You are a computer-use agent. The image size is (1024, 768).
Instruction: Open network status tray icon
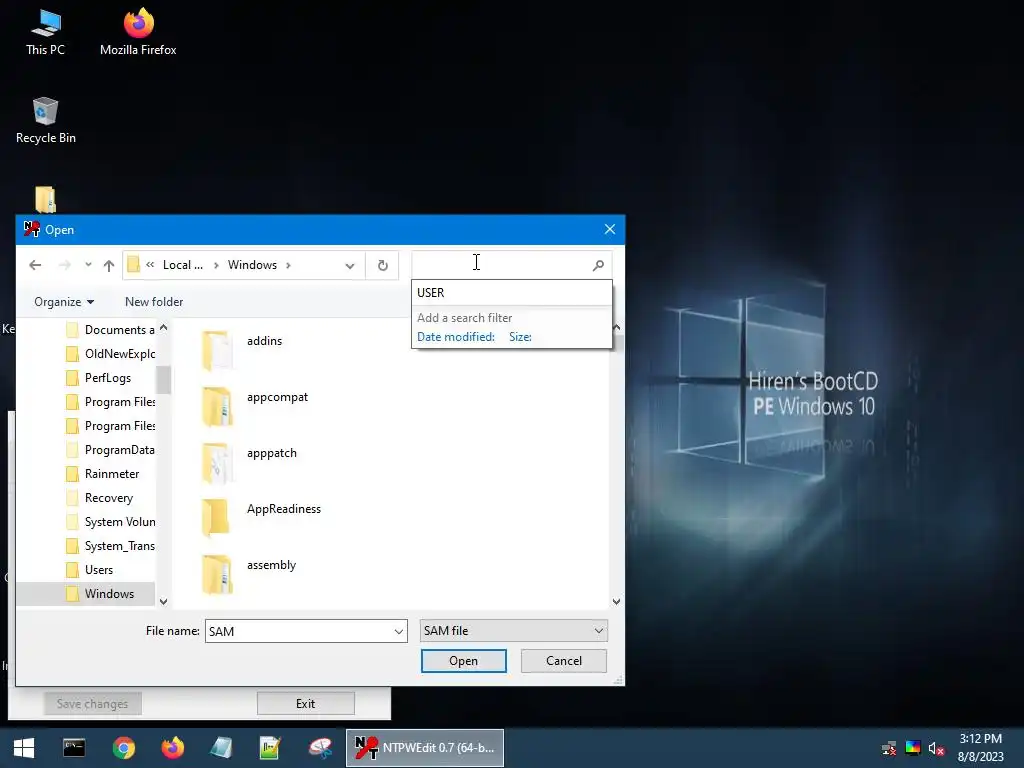point(889,748)
